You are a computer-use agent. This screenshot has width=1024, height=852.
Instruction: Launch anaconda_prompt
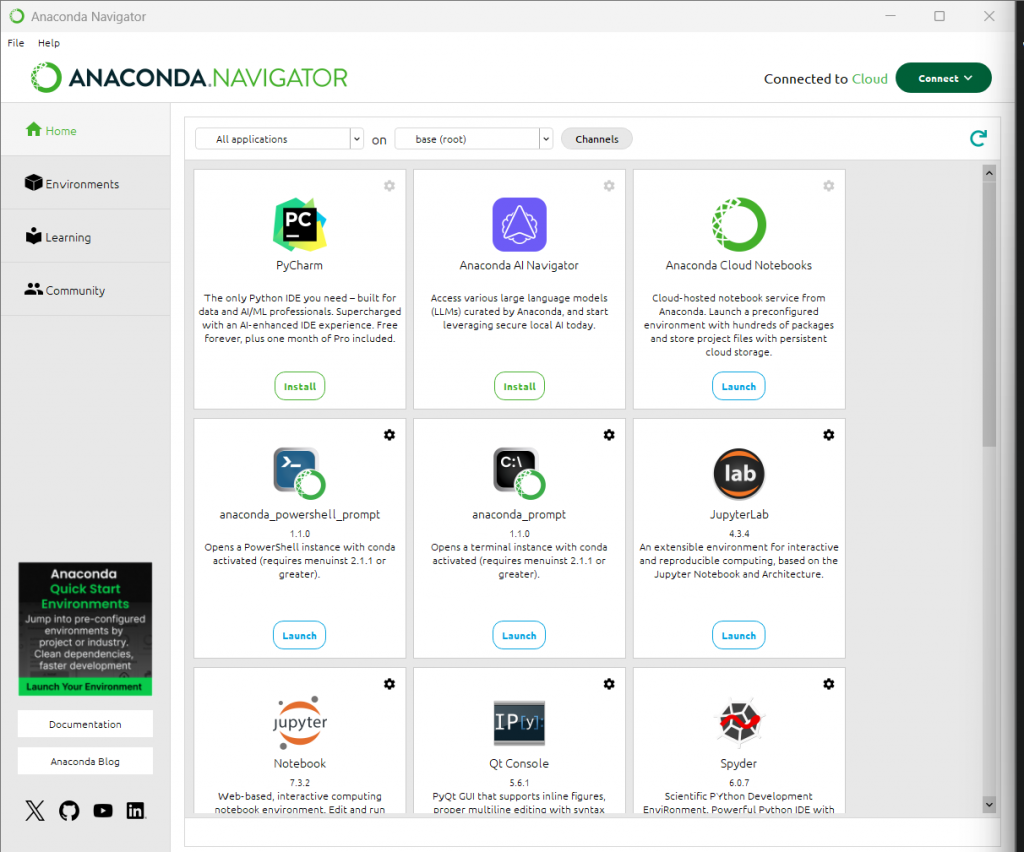coord(519,635)
